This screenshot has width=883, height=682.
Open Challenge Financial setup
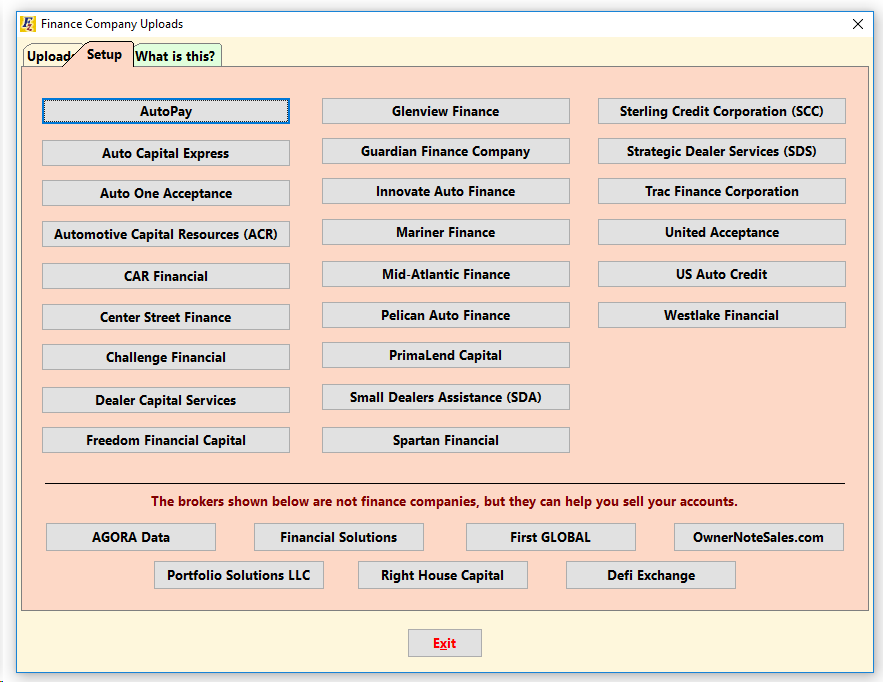click(x=166, y=357)
